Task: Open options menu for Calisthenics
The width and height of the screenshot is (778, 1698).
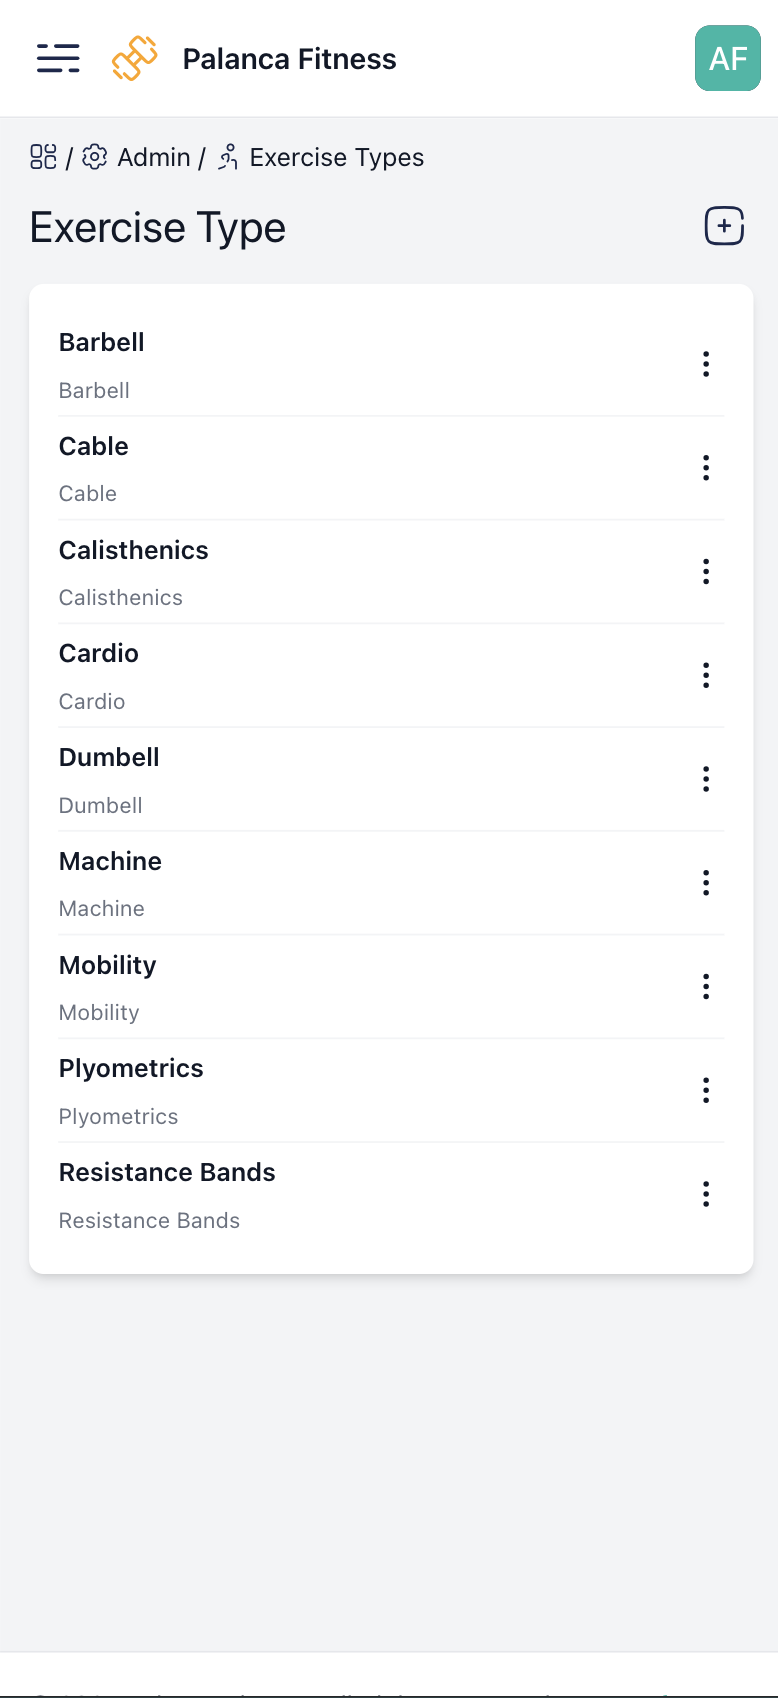Action: click(x=706, y=572)
